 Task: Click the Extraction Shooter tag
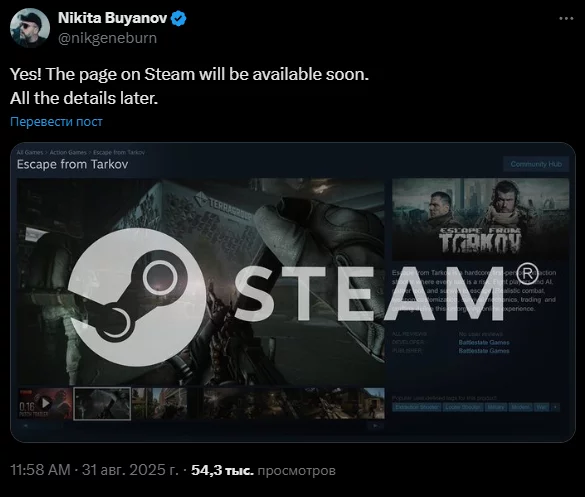tap(417, 407)
